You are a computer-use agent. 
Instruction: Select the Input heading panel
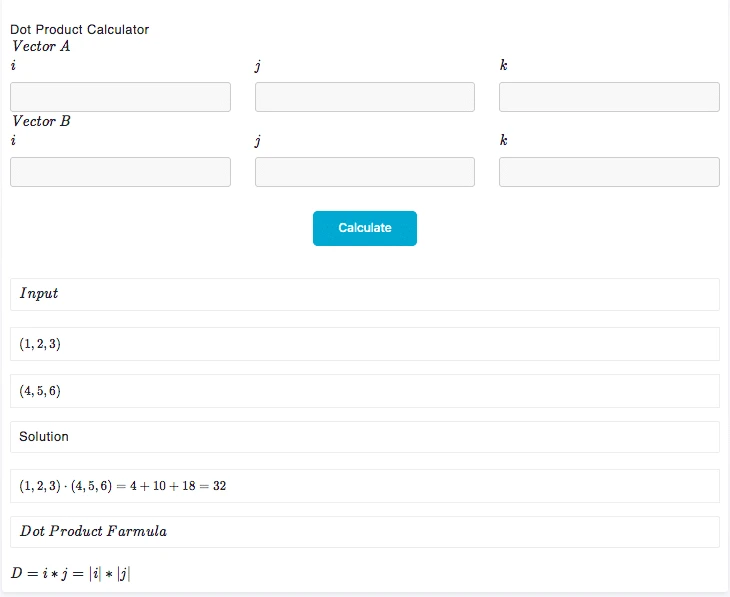point(365,294)
